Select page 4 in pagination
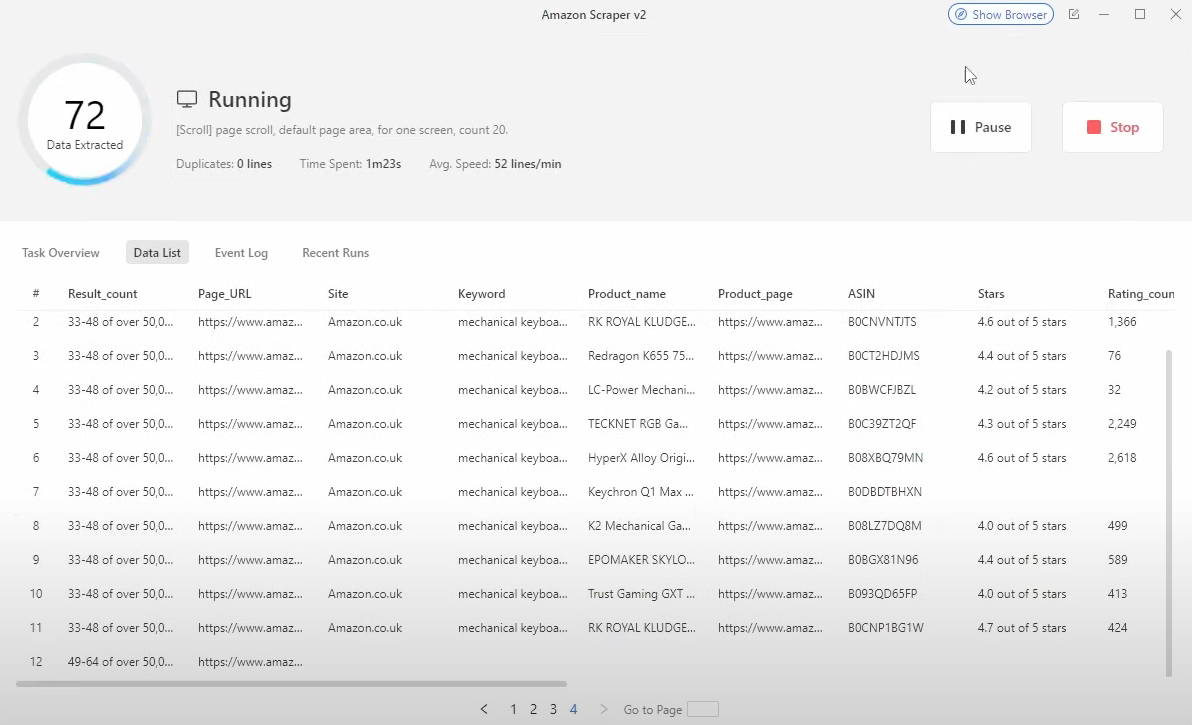Image resolution: width=1192 pixels, height=725 pixels. pyautogui.click(x=573, y=709)
